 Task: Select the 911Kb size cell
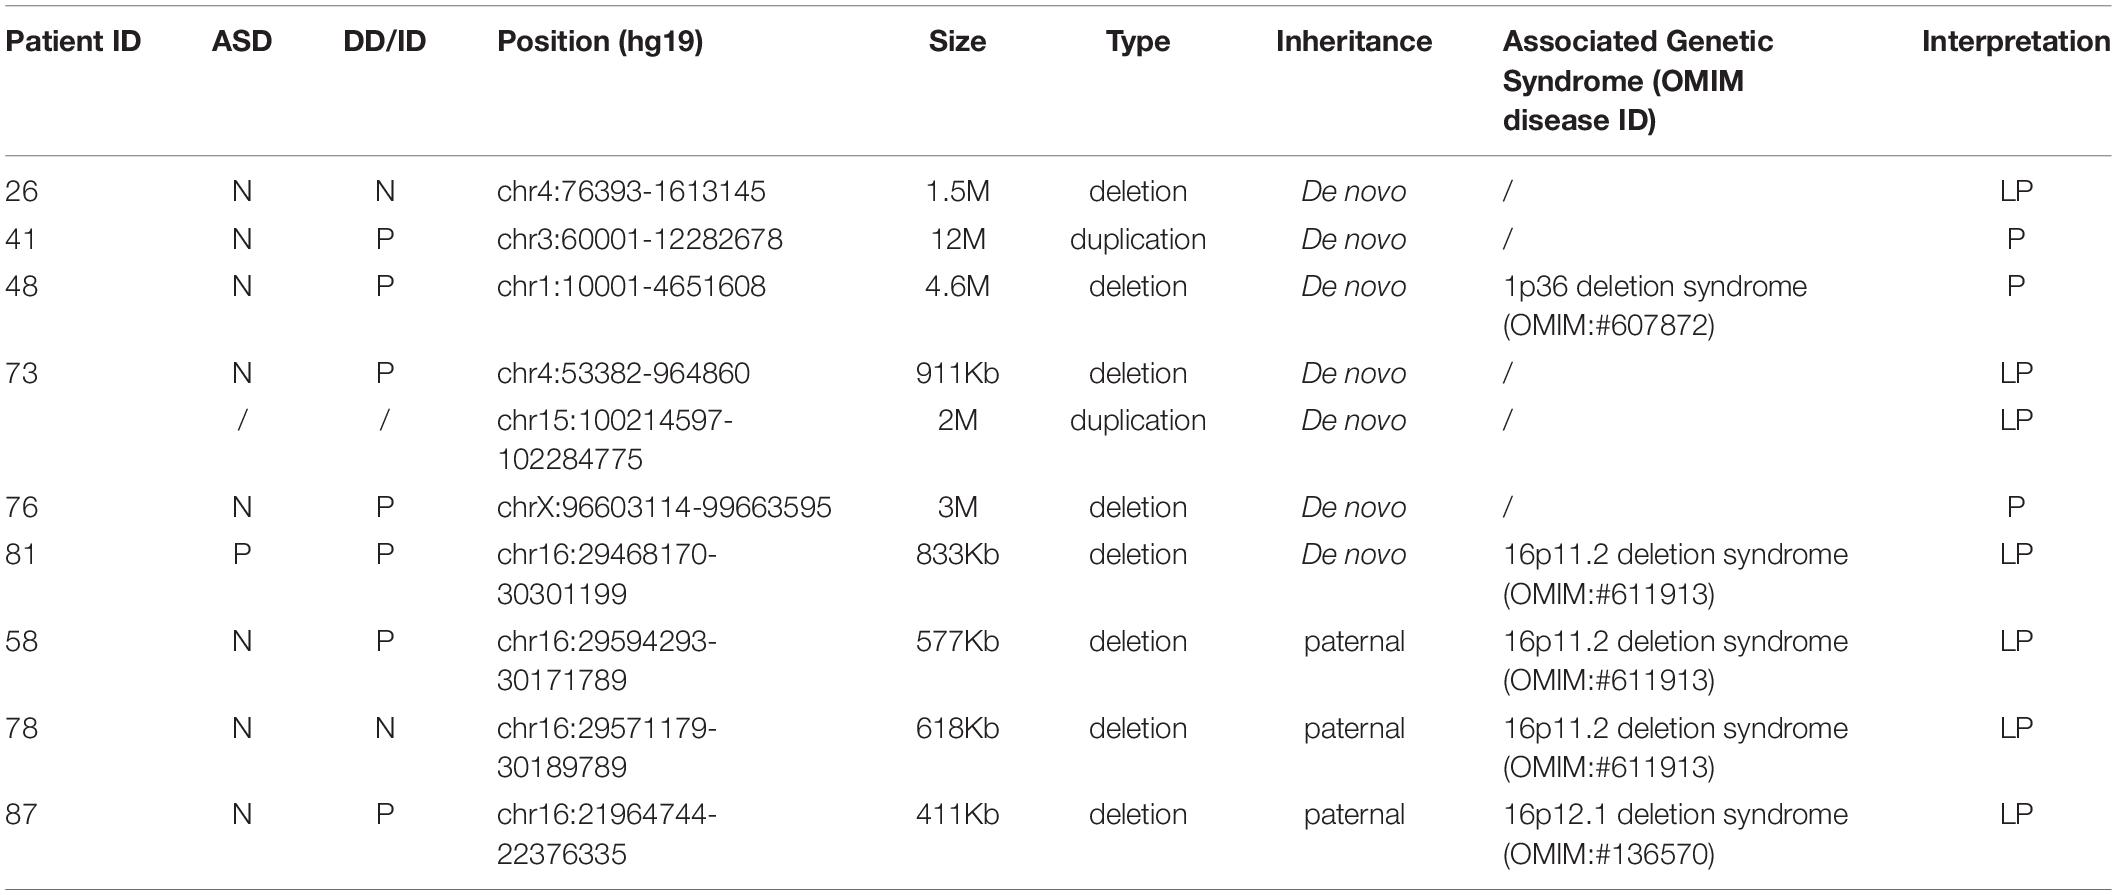[x=957, y=373]
